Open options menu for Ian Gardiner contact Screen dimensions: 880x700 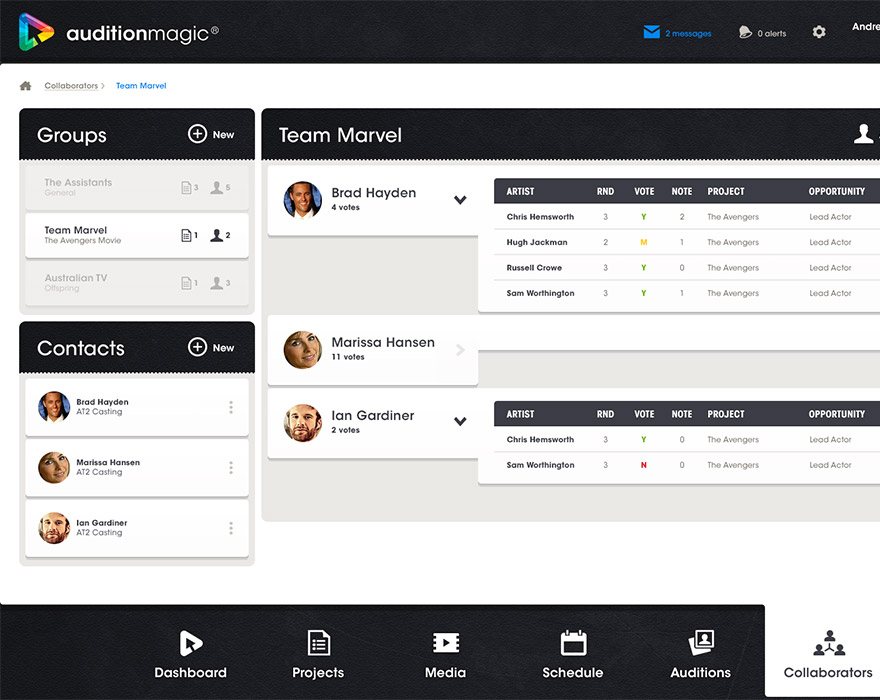coord(231,528)
